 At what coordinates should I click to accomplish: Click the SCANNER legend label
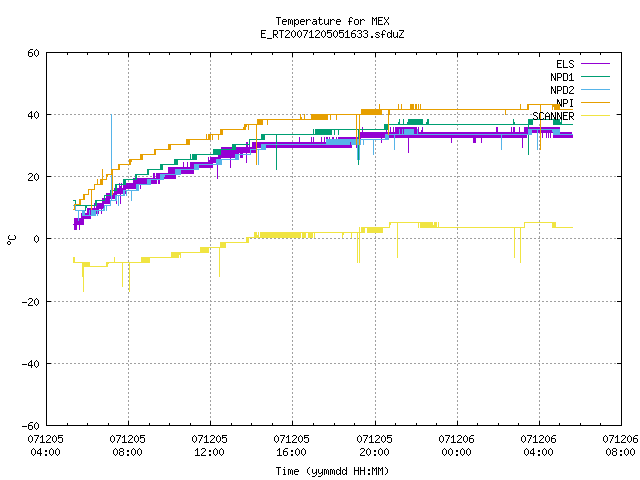553,116
